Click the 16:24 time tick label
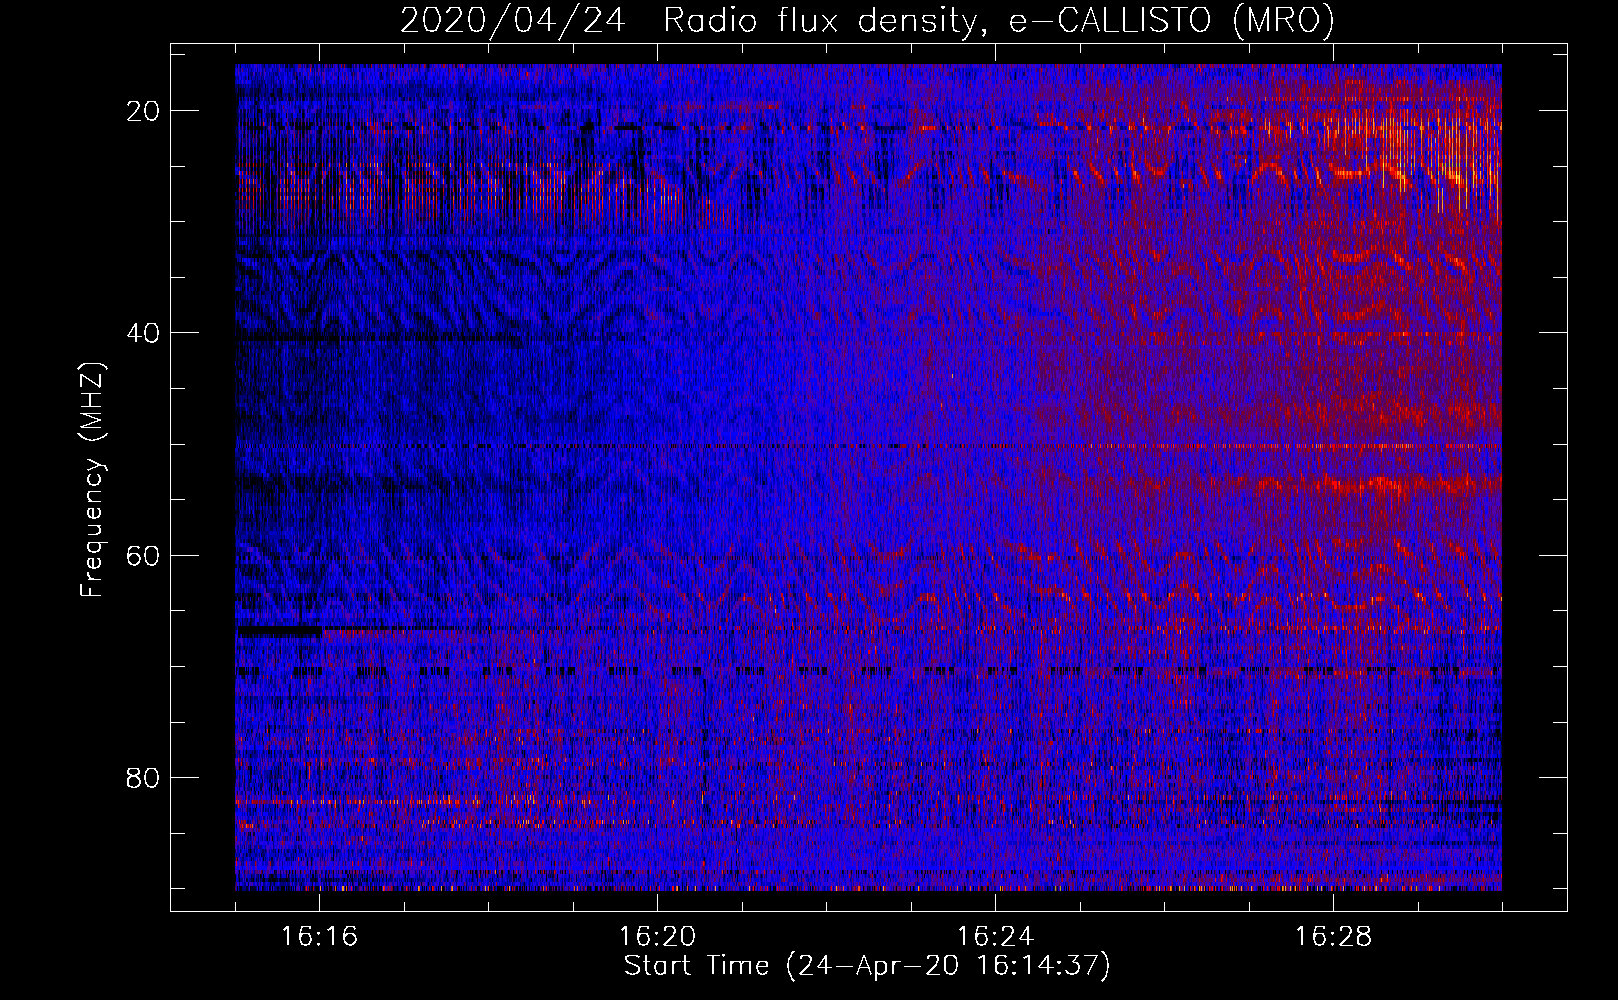Image resolution: width=1618 pixels, height=1000 pixels. click(x=995, y=937)
